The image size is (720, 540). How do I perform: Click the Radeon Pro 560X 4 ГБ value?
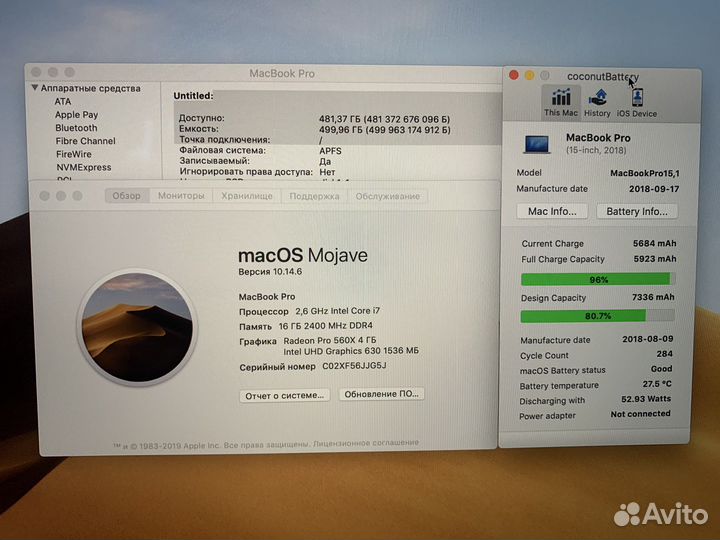click(x=330, y=340)
